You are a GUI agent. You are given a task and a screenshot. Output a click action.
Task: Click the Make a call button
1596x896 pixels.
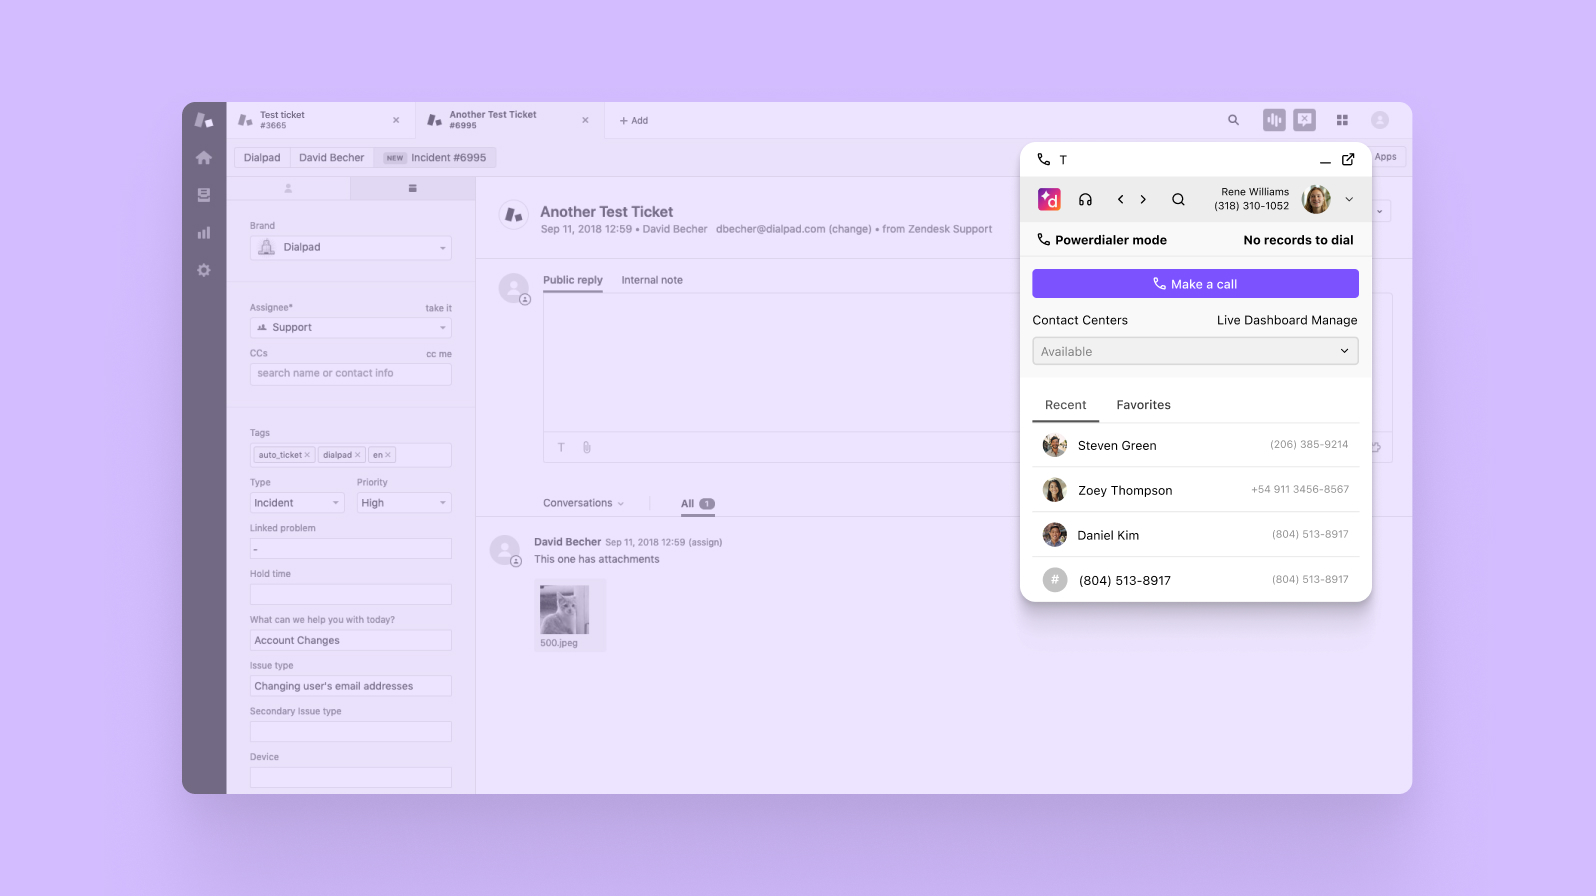[x=1195, y=284]
